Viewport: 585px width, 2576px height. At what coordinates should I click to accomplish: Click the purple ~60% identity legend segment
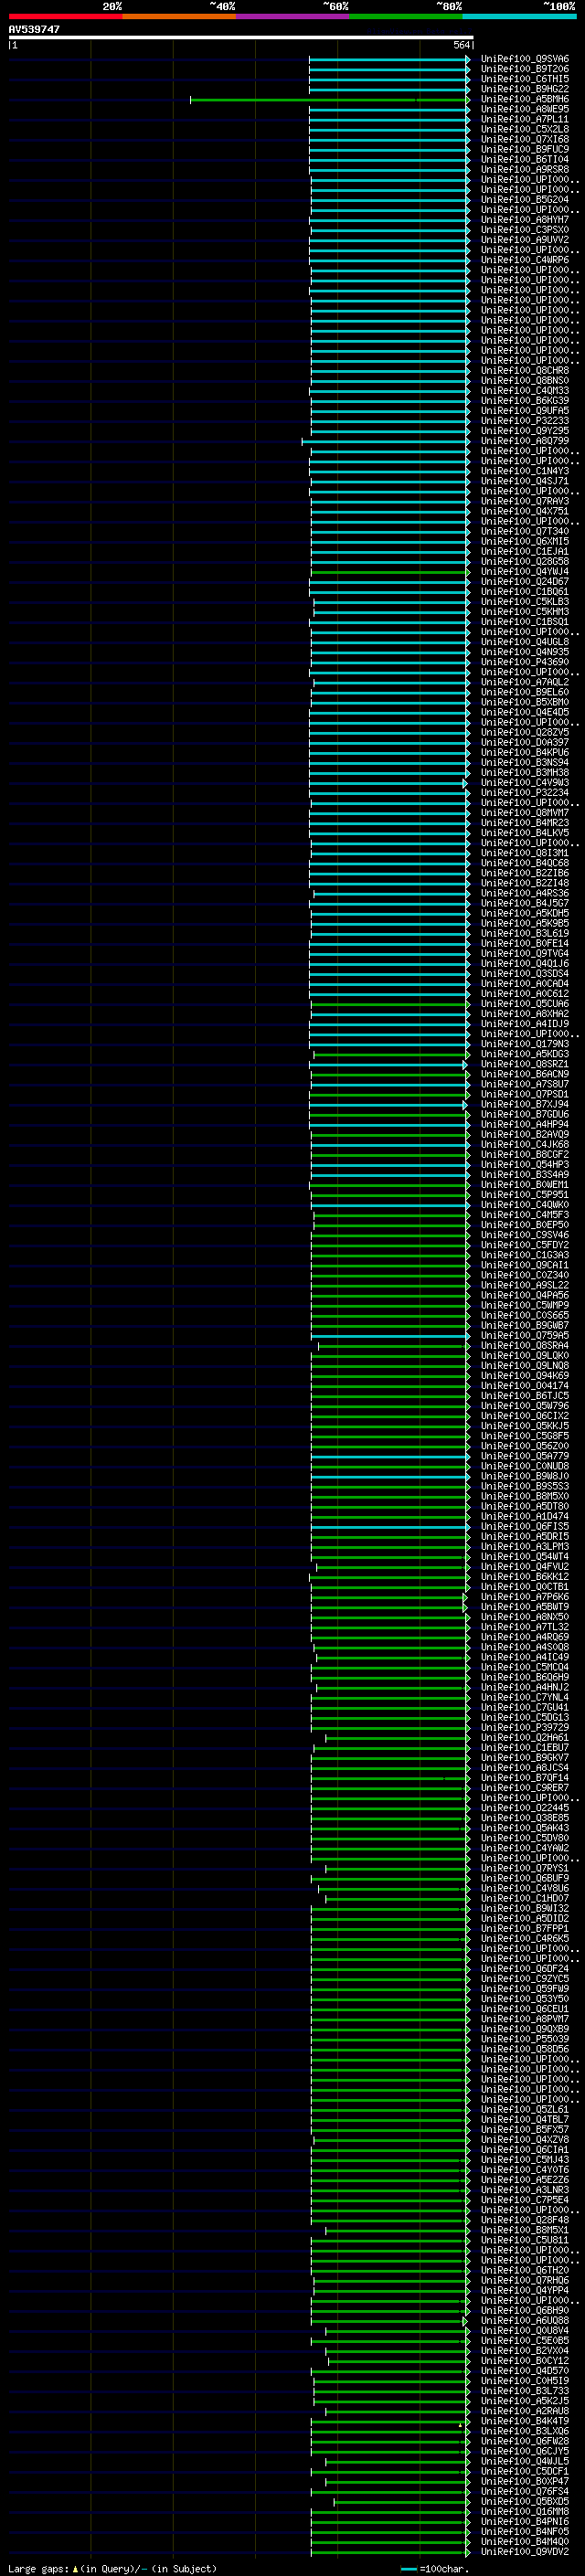[293, 16]
